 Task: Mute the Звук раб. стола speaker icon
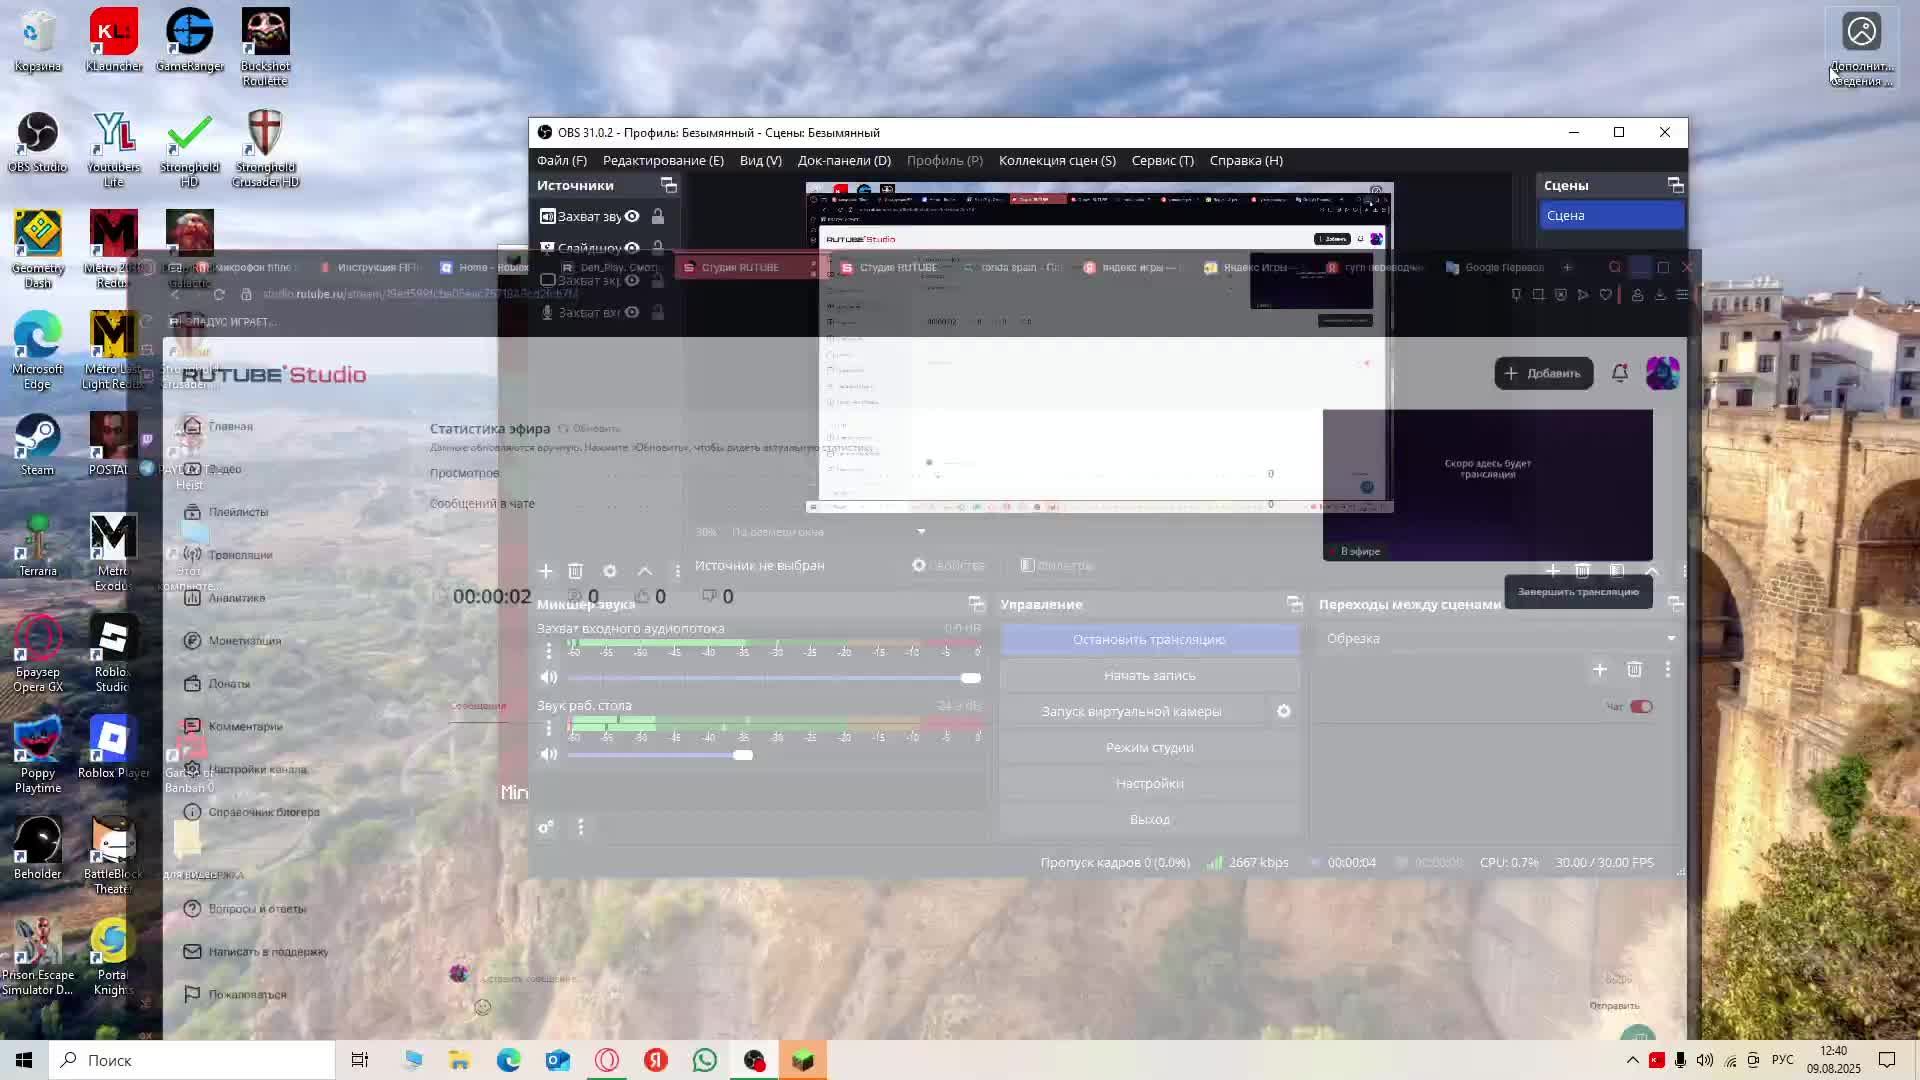pyautogui.click(x=548, y=755)
